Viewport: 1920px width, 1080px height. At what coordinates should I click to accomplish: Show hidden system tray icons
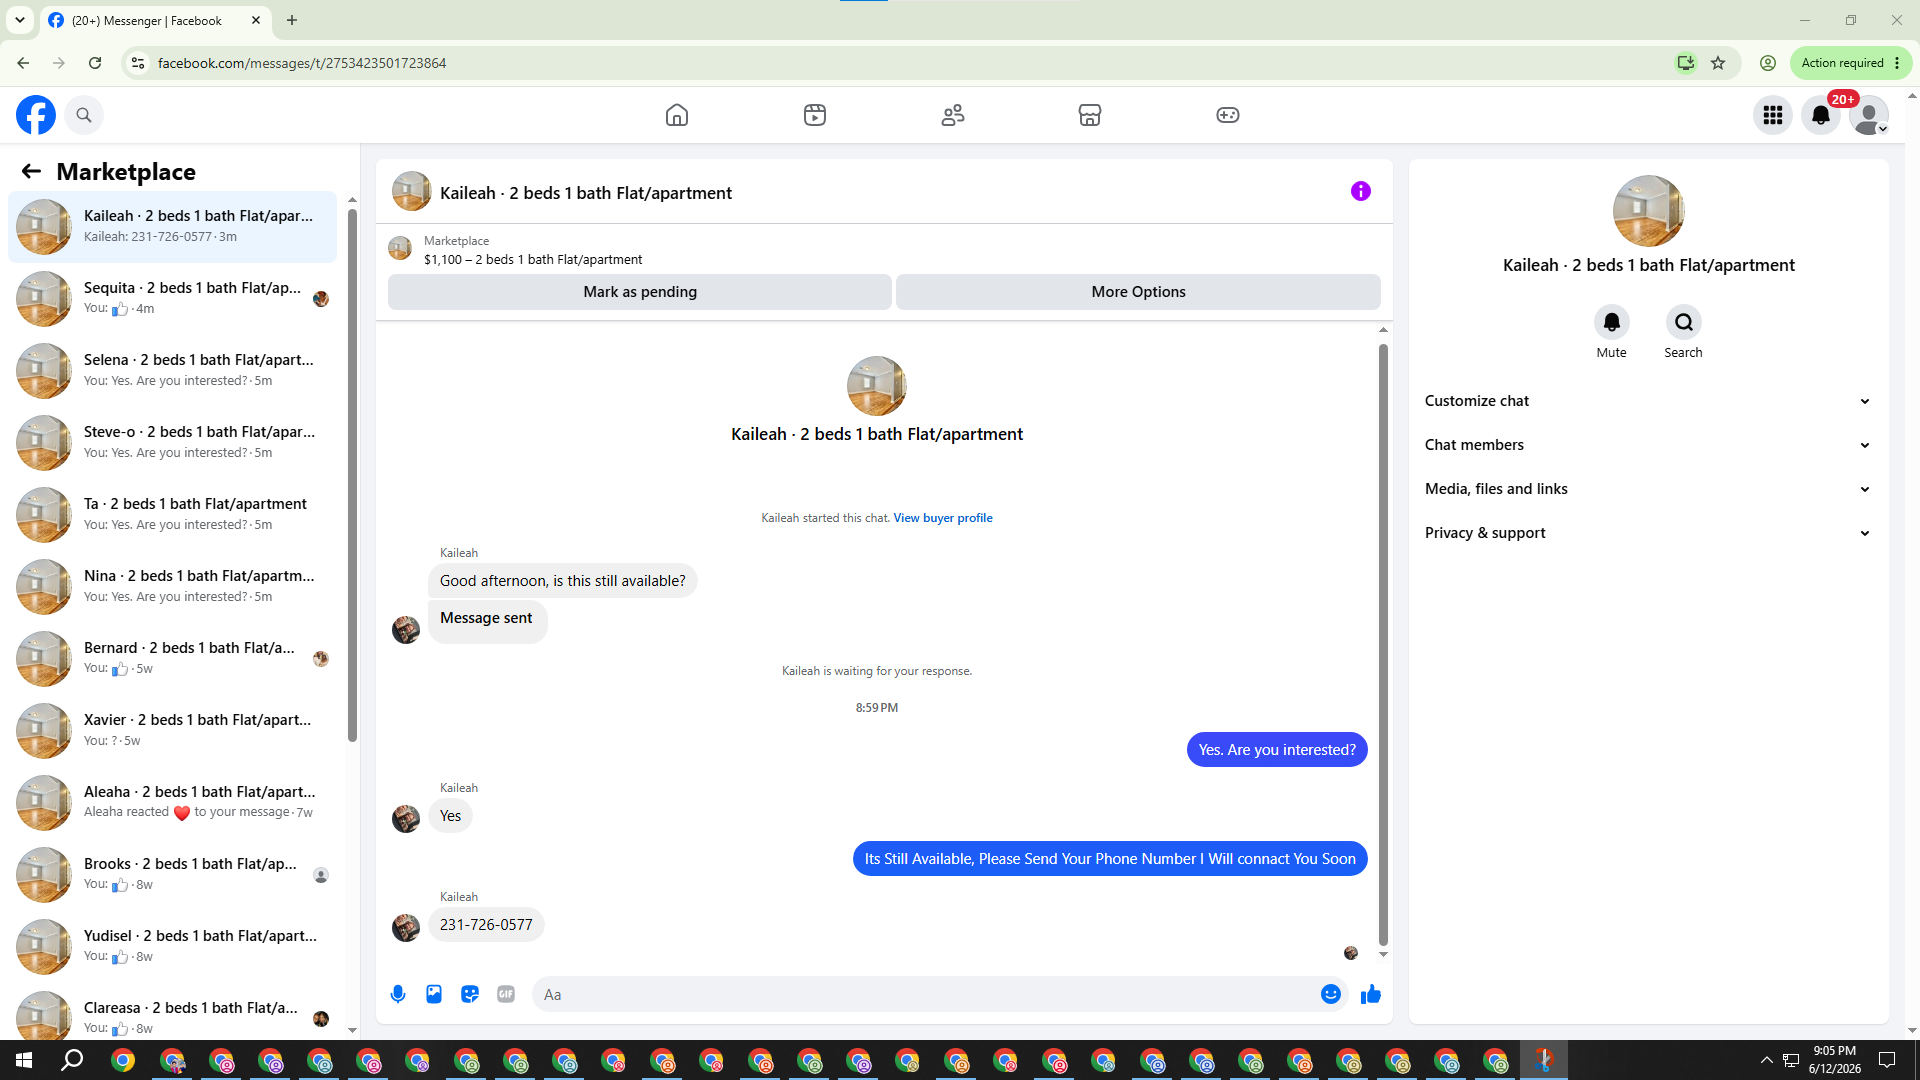[x=1766, y=1060]
